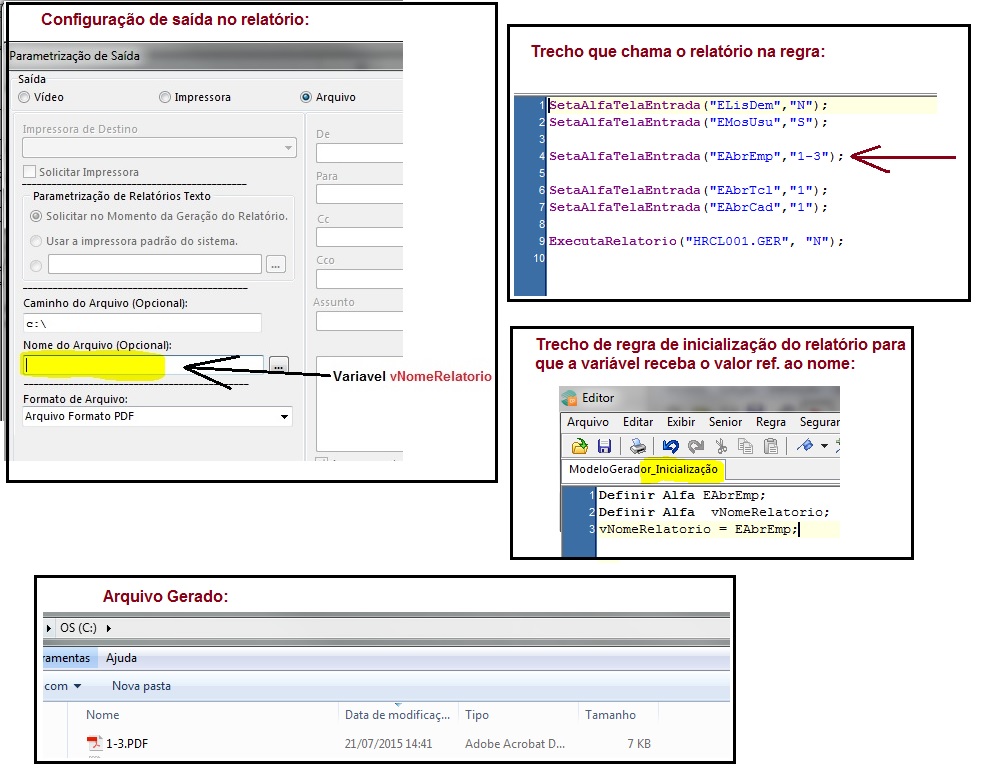This screenshot has height=778, width=984.
Task: Expand the blue flag dropdown arrow in Editor
Action: (x=824, y=446)
